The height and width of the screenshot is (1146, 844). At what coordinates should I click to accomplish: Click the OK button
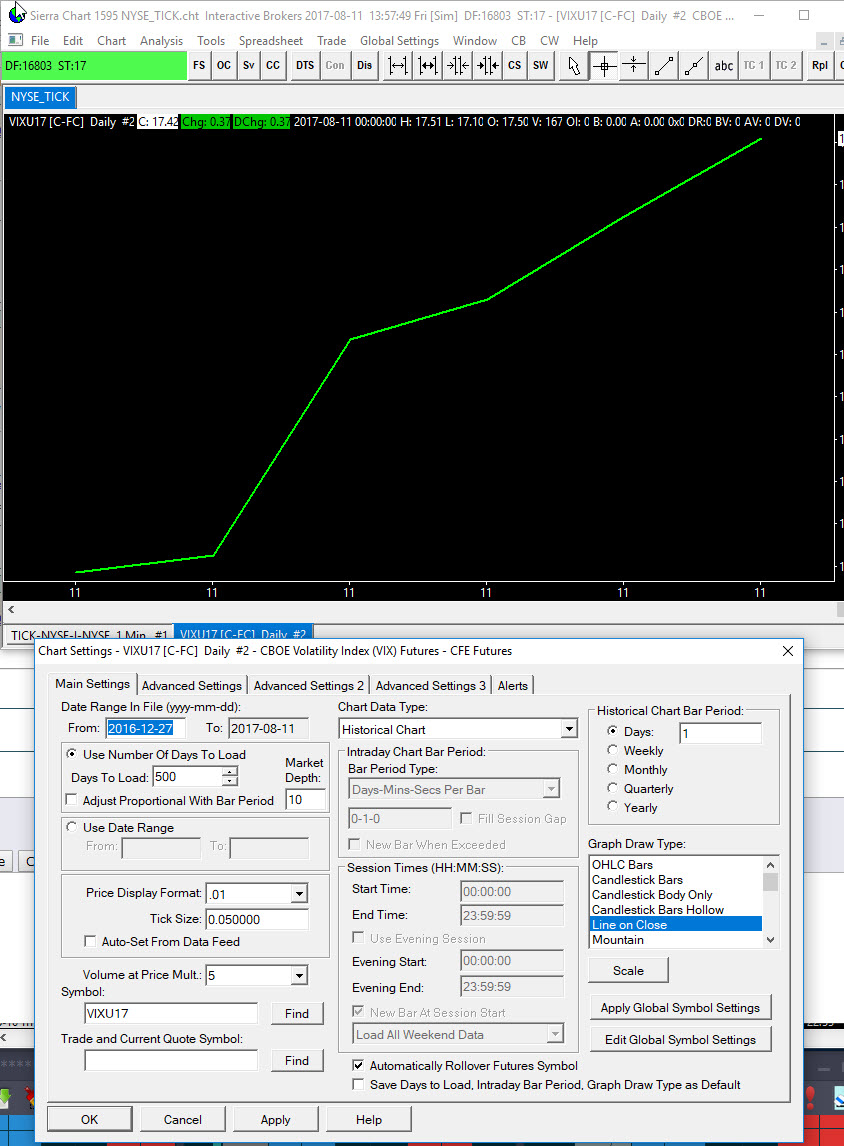pos(89,1120)
